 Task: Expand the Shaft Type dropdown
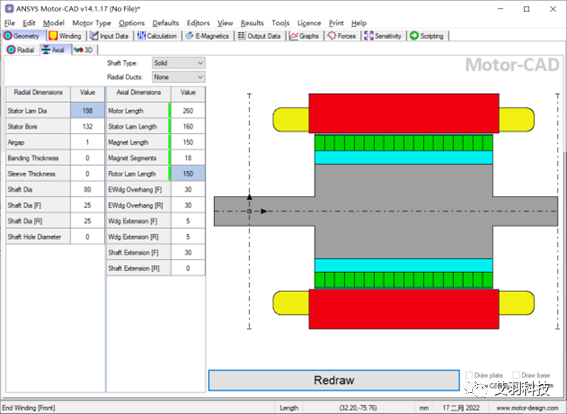179,63
